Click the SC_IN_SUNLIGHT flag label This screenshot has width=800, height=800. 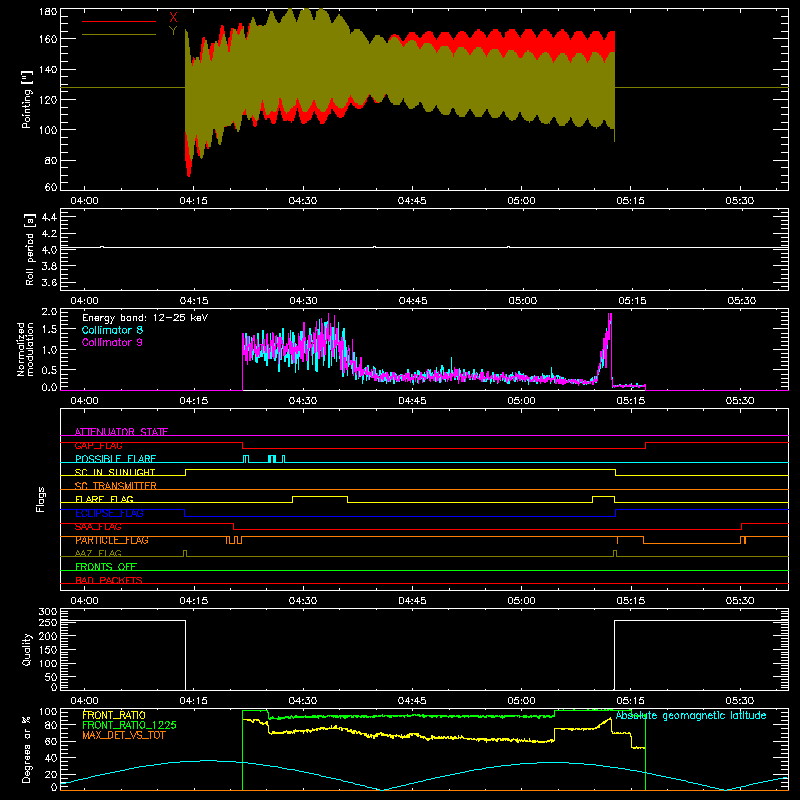(115, 472)
